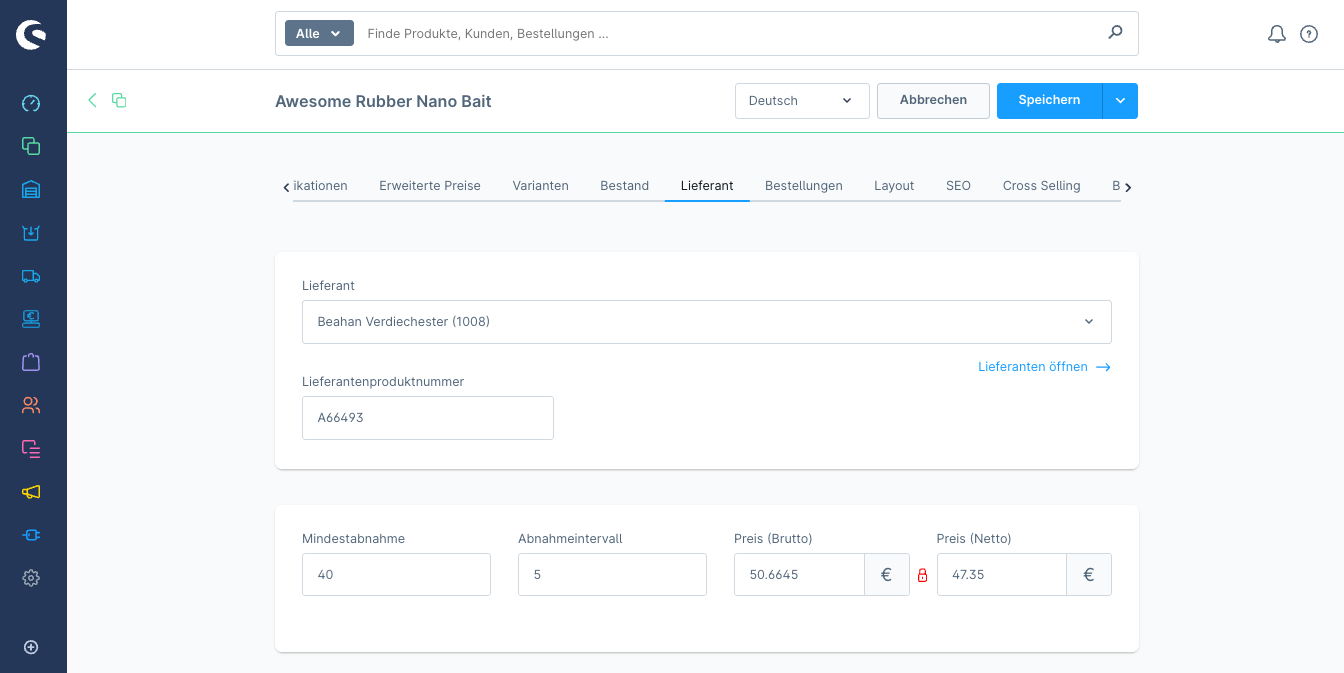Open Marketing via the yellow megaphone icon
This screenshot has width=1344, height=673.
pyautogui.click(x=31, y=491)
